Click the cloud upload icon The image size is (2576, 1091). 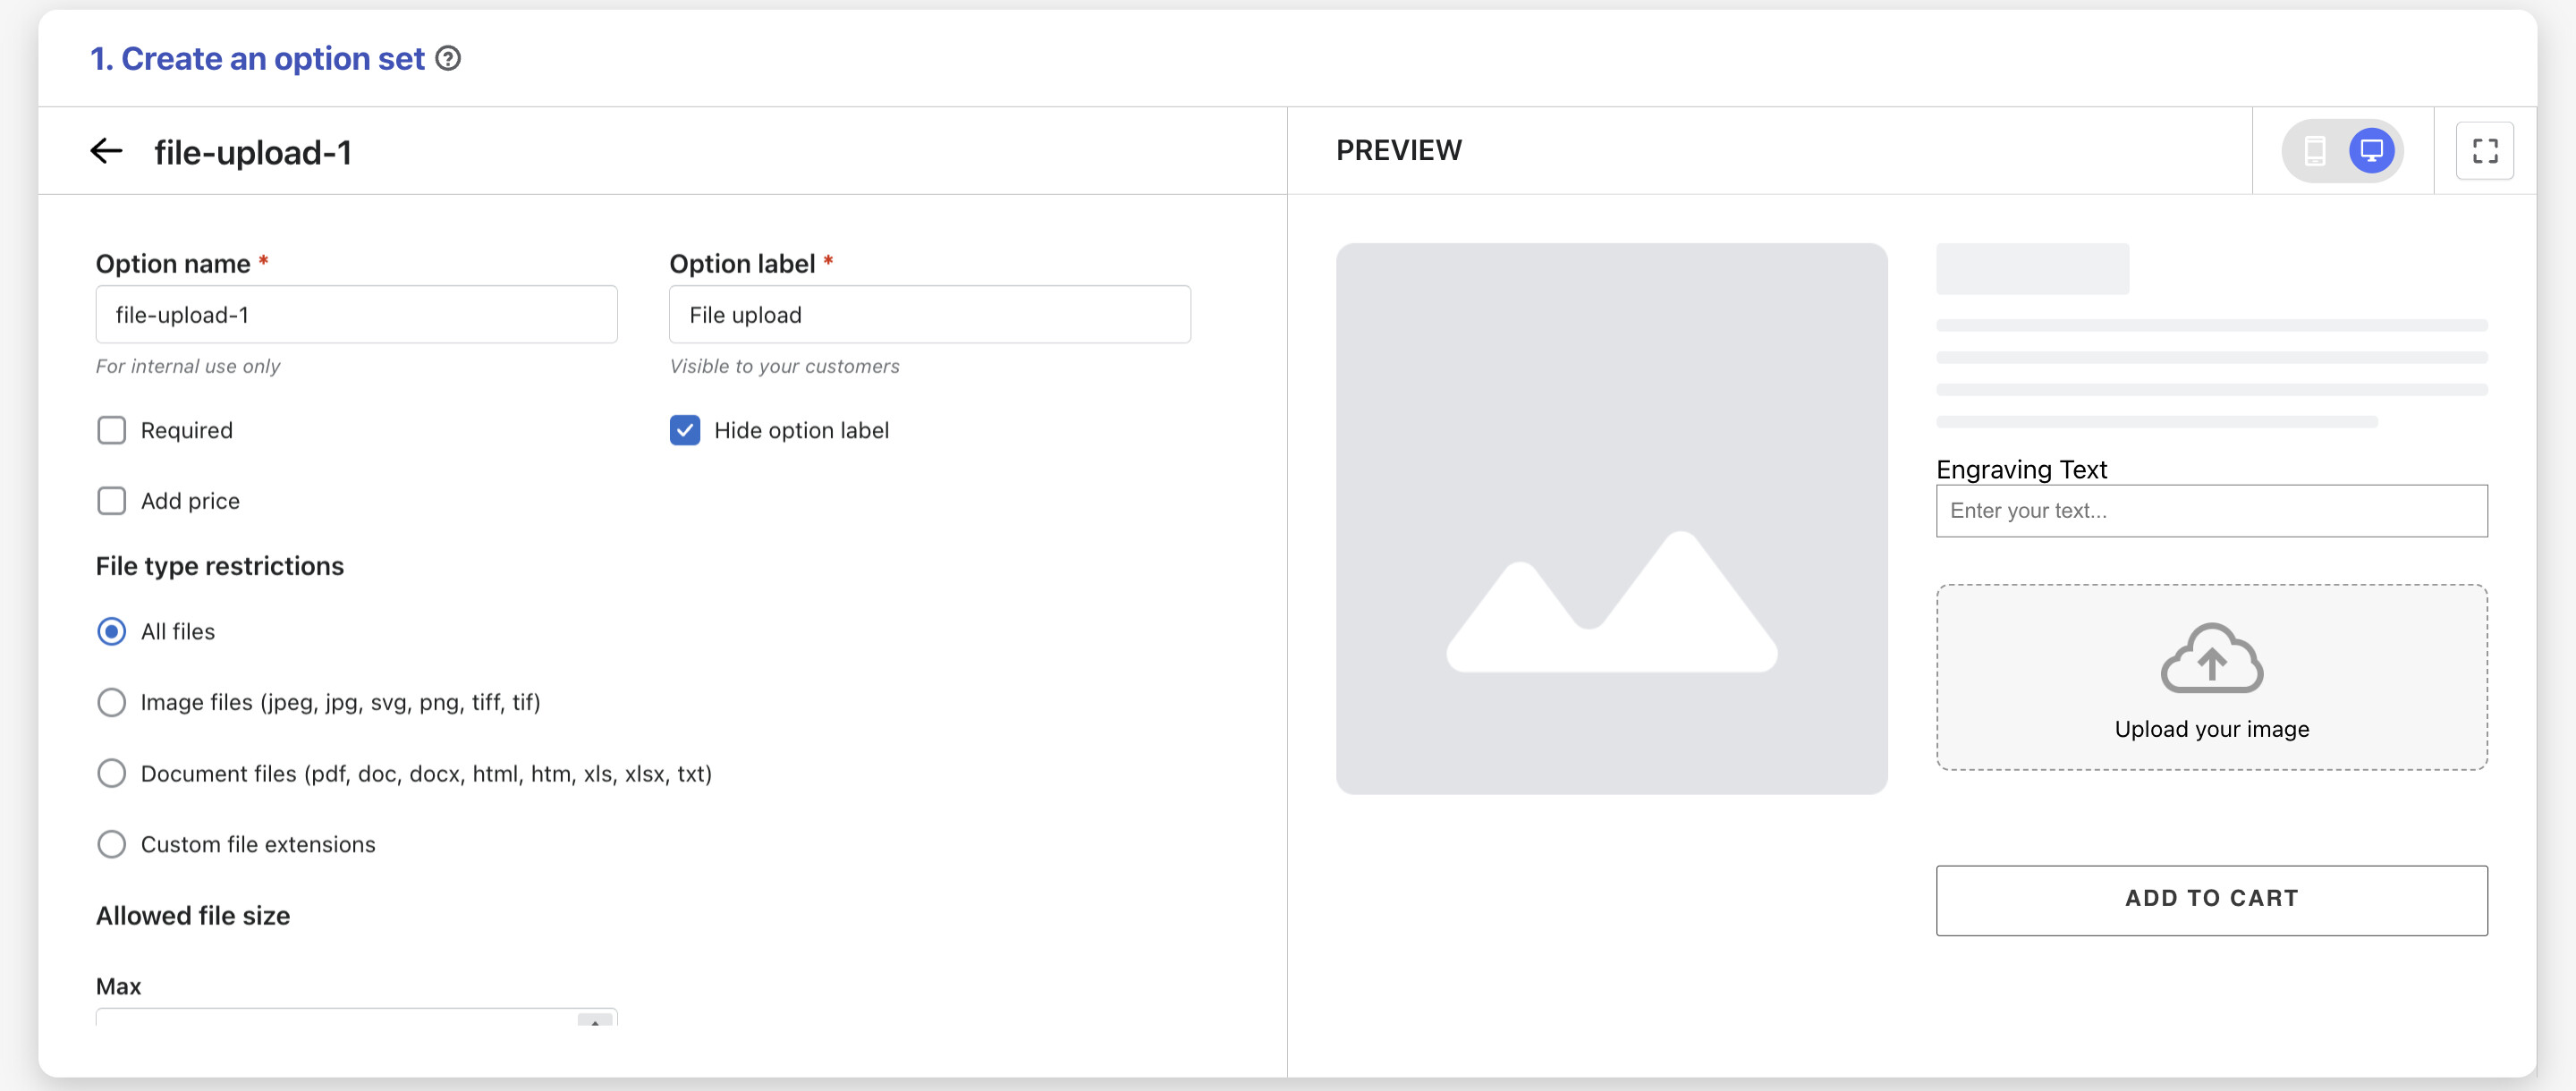[2211, 659]
